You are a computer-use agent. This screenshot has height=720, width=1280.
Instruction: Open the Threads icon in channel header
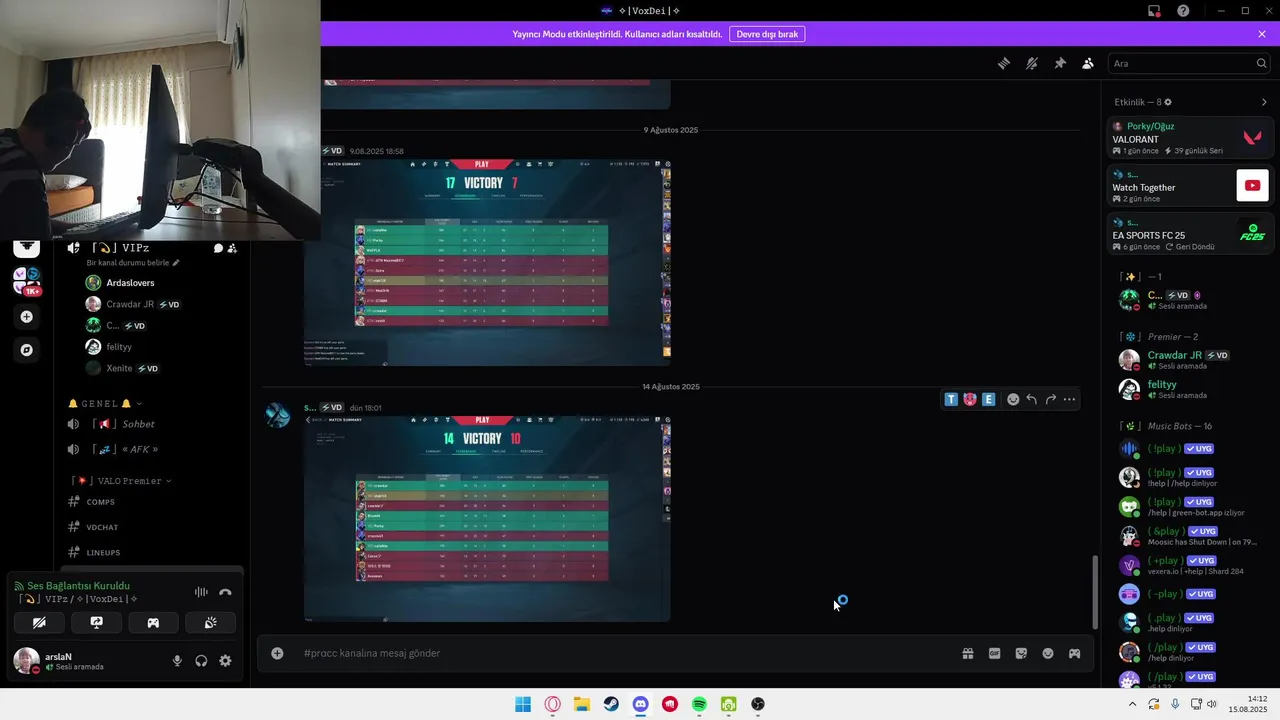coord(1004,63)
